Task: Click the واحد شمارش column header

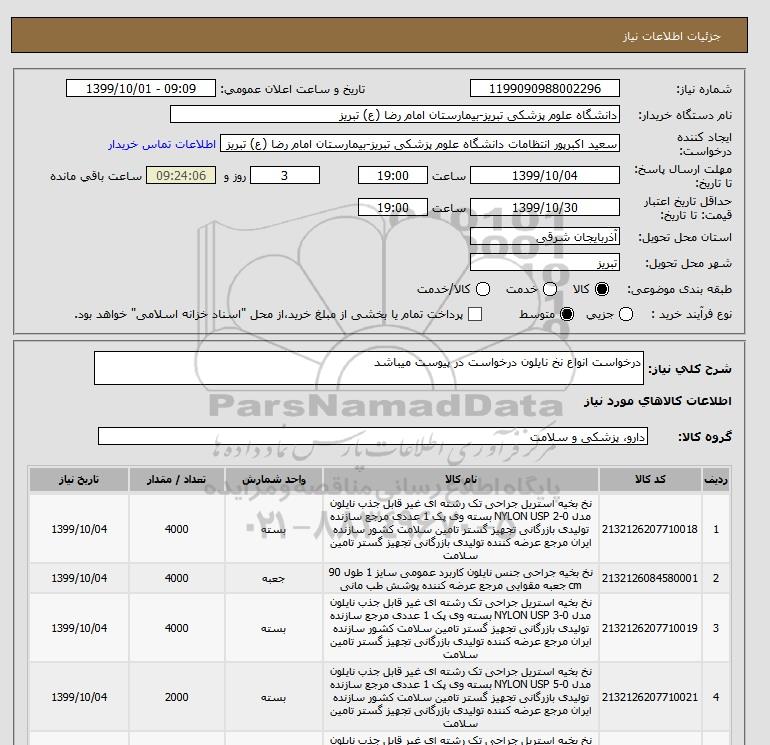Action: pyautogui.click(x=274, y=479)
